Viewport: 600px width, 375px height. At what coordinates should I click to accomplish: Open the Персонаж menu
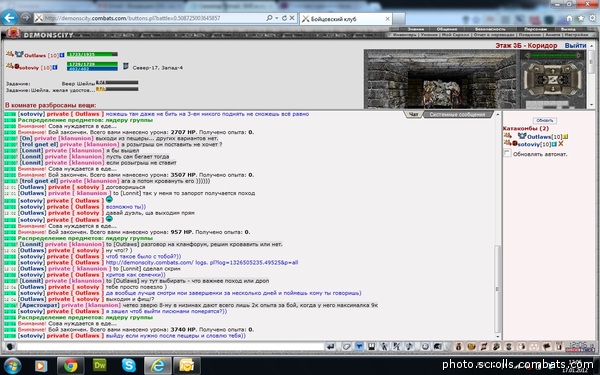tap(536, 29)
